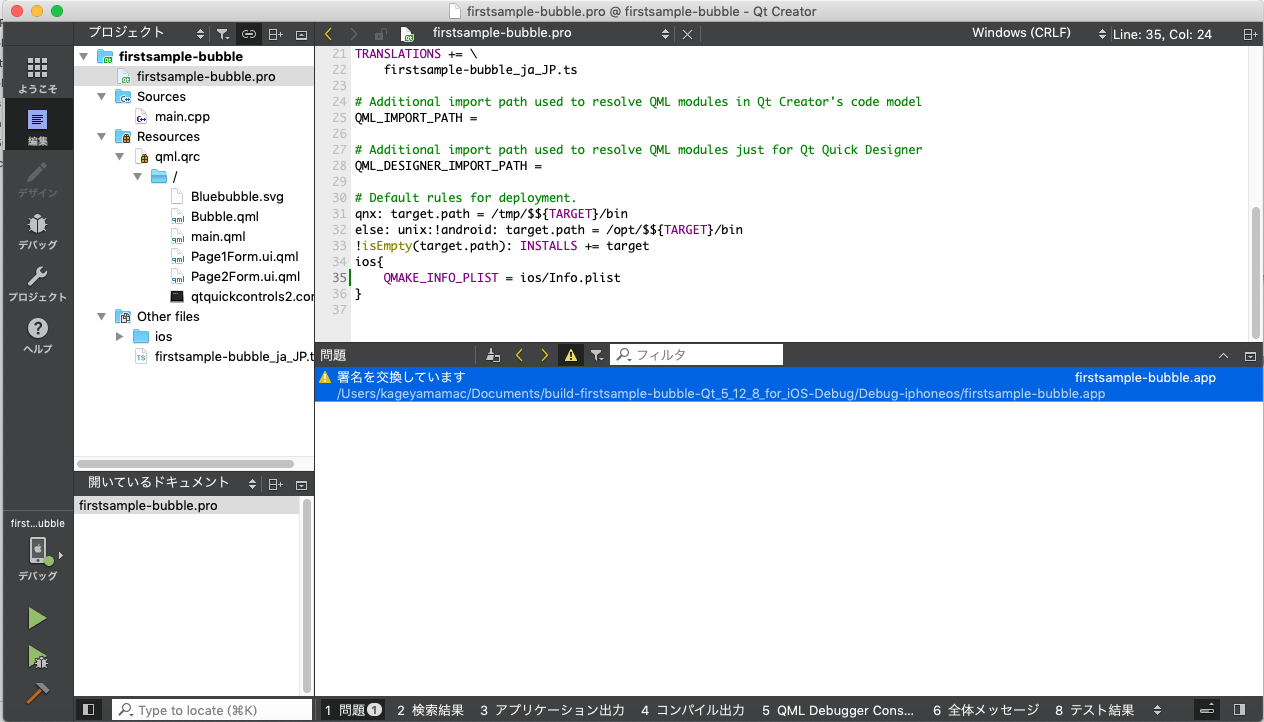Open the デバッグ mode with the bug icon
Screen dimensions: 1264x722
point(37,231)
